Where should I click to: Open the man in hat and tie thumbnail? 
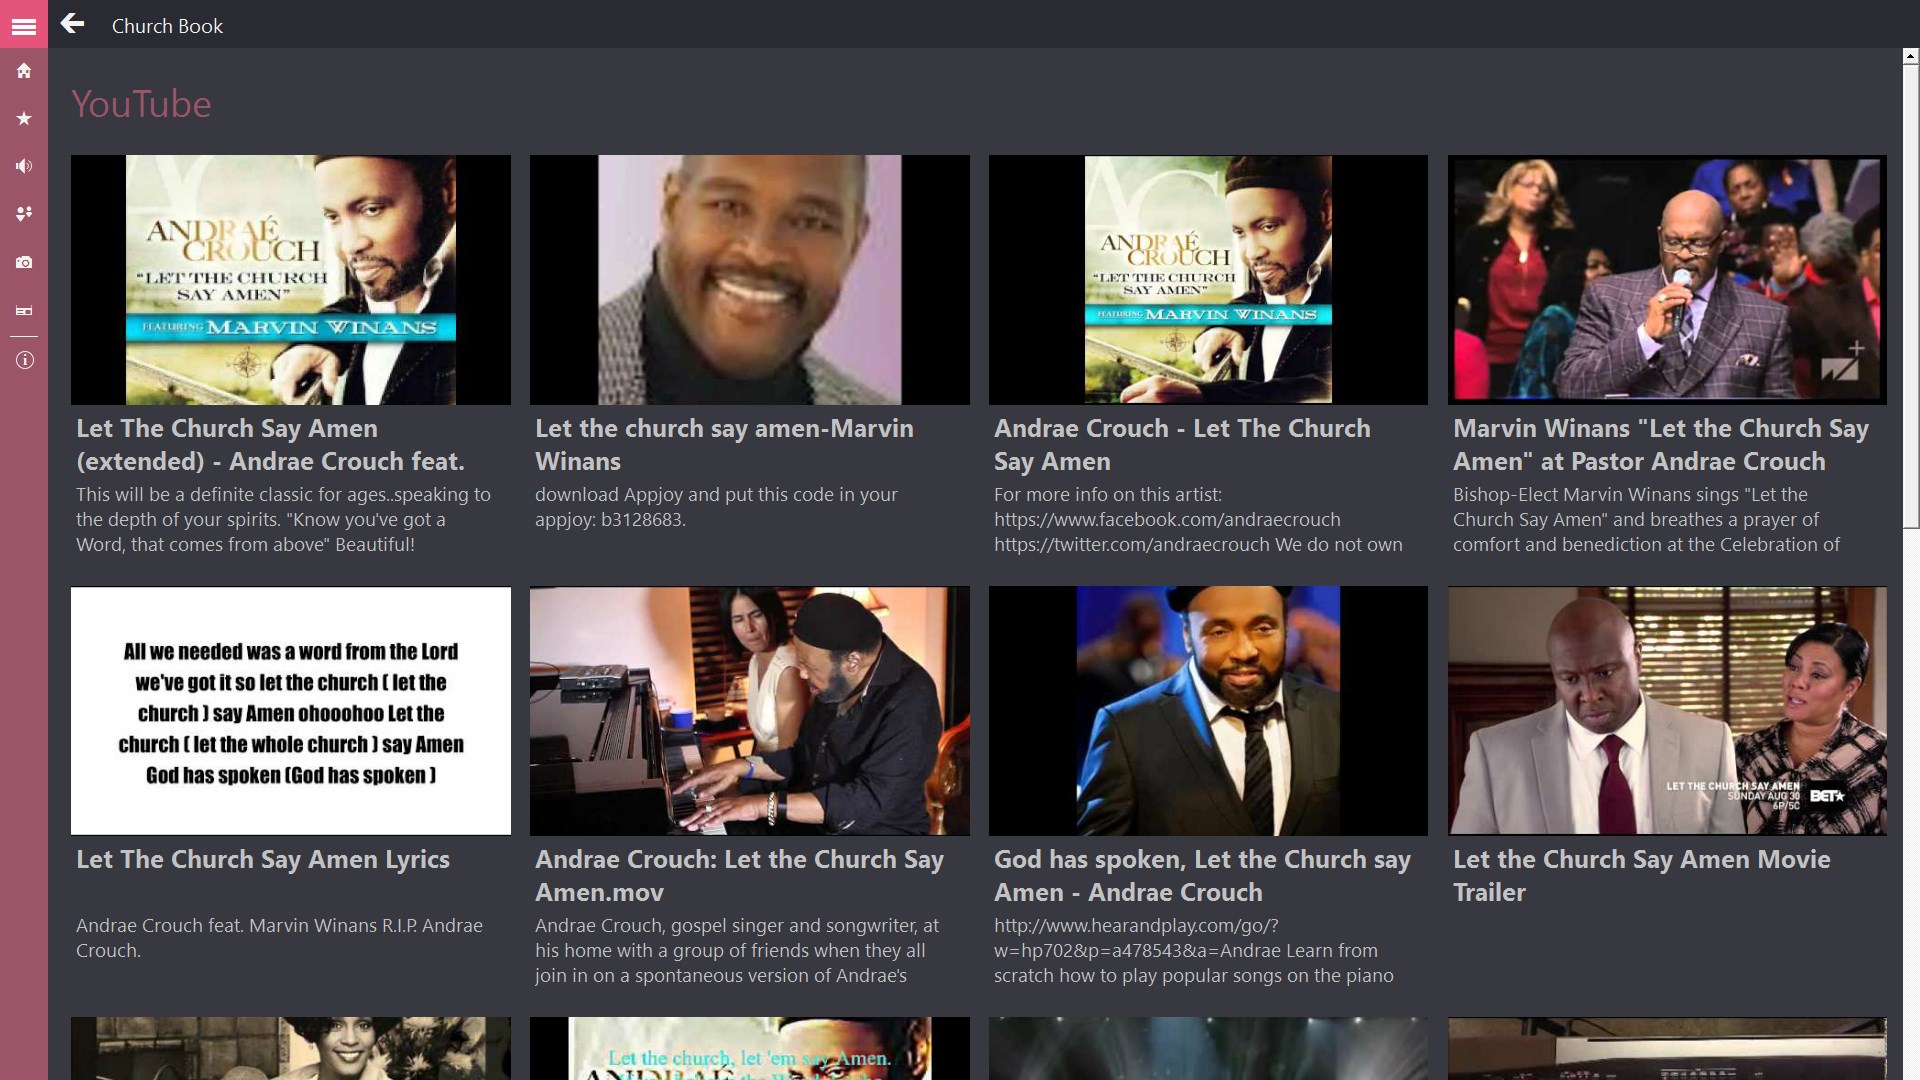[x=1208, y=711]
